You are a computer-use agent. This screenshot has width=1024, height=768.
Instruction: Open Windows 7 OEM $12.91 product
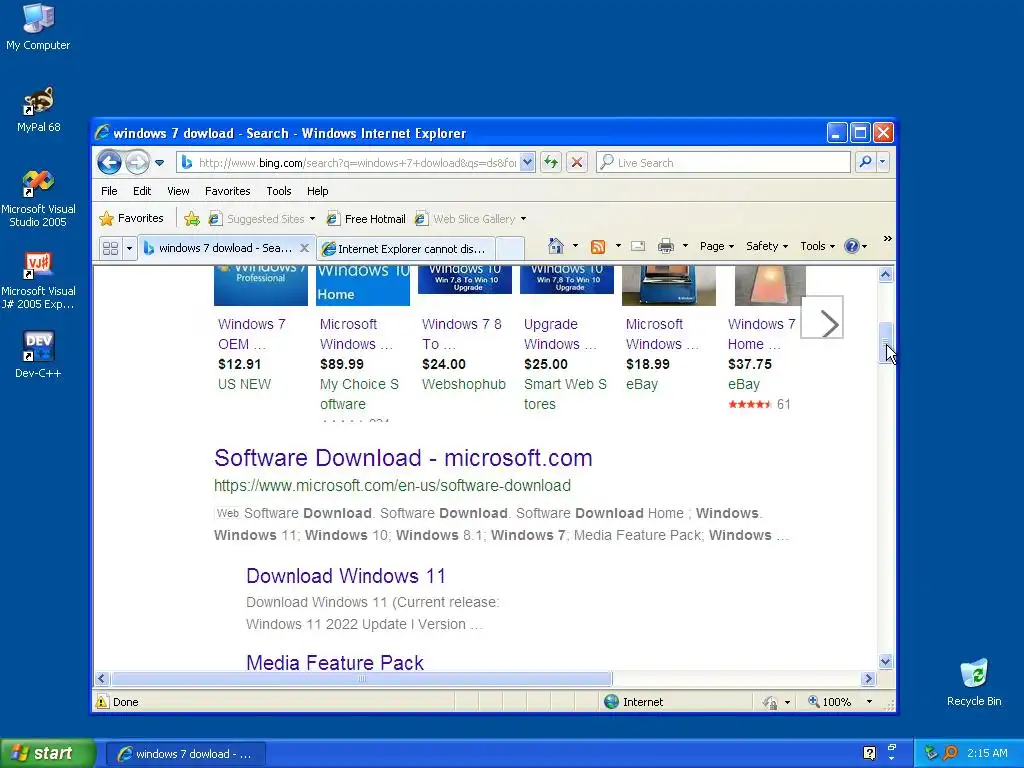pyautogui.click(x=251, y=334)
